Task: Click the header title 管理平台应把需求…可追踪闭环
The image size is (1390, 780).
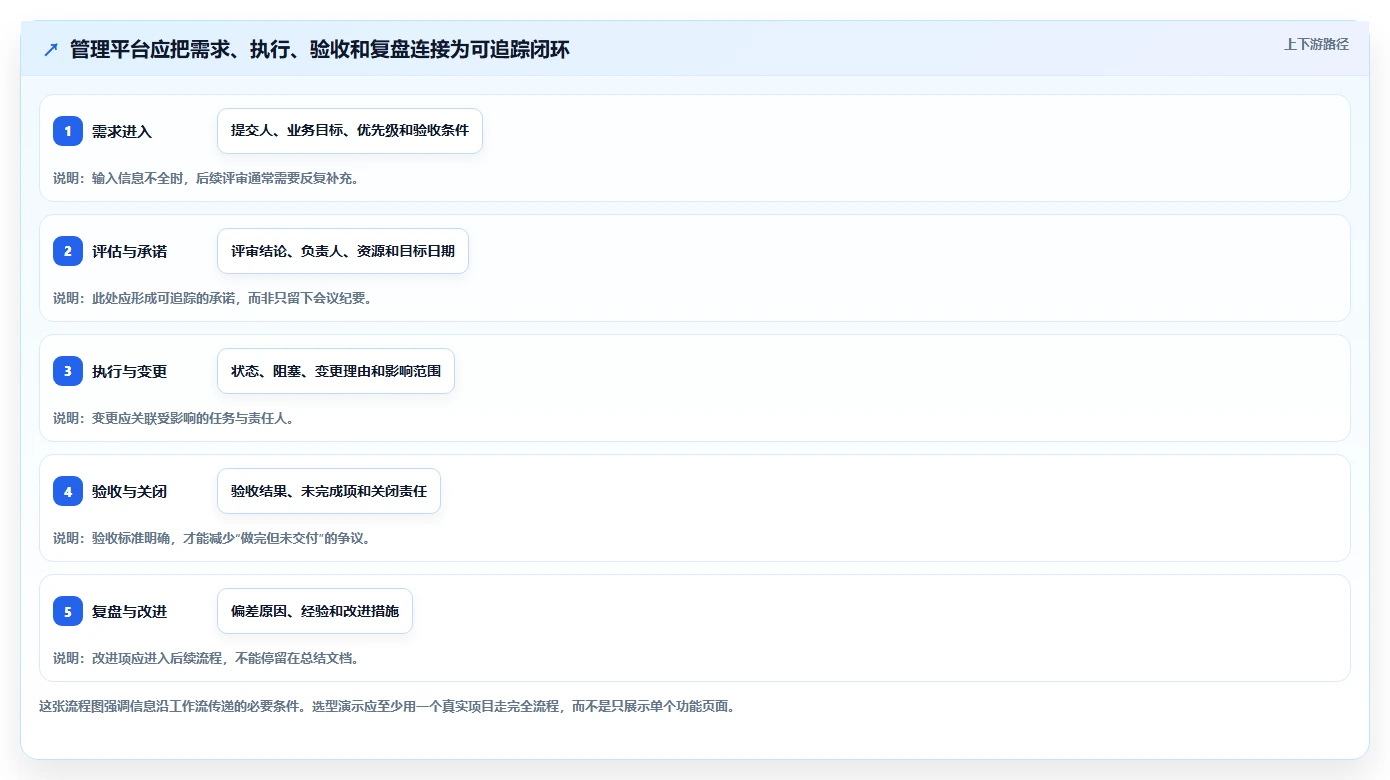Action: click(319, 49)
